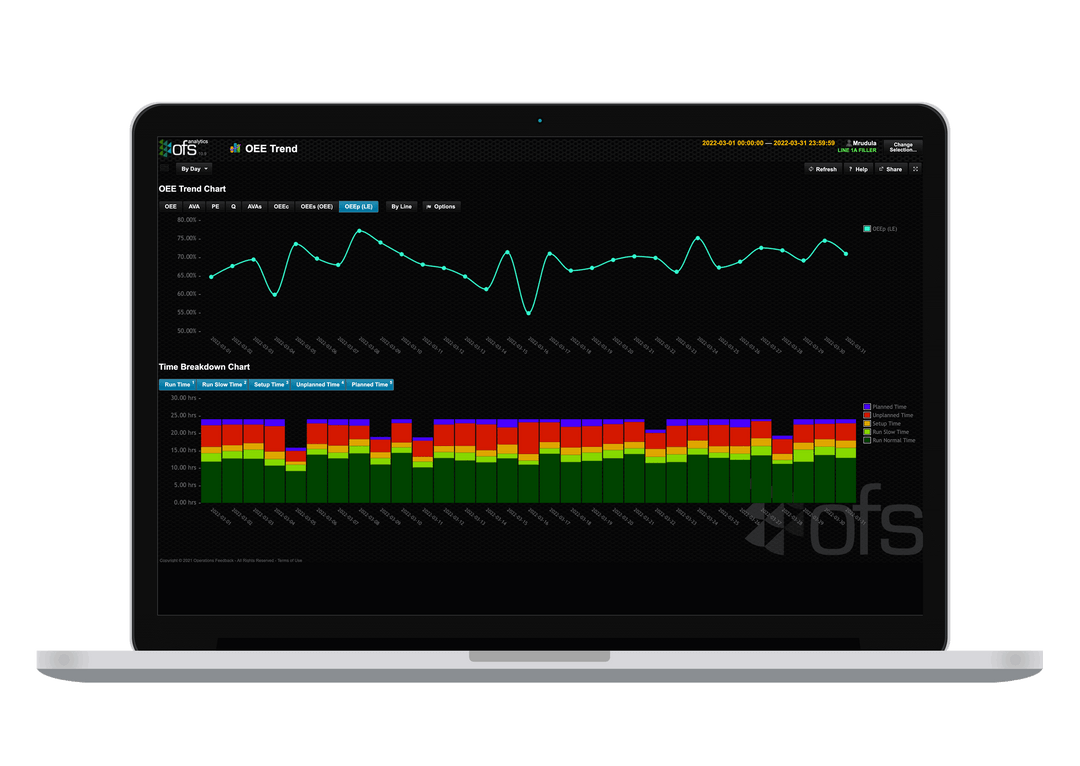The image size is (1080, 766).
Task: Click the Unplanned Time red legend swatch
Action: tap(867, 415)
